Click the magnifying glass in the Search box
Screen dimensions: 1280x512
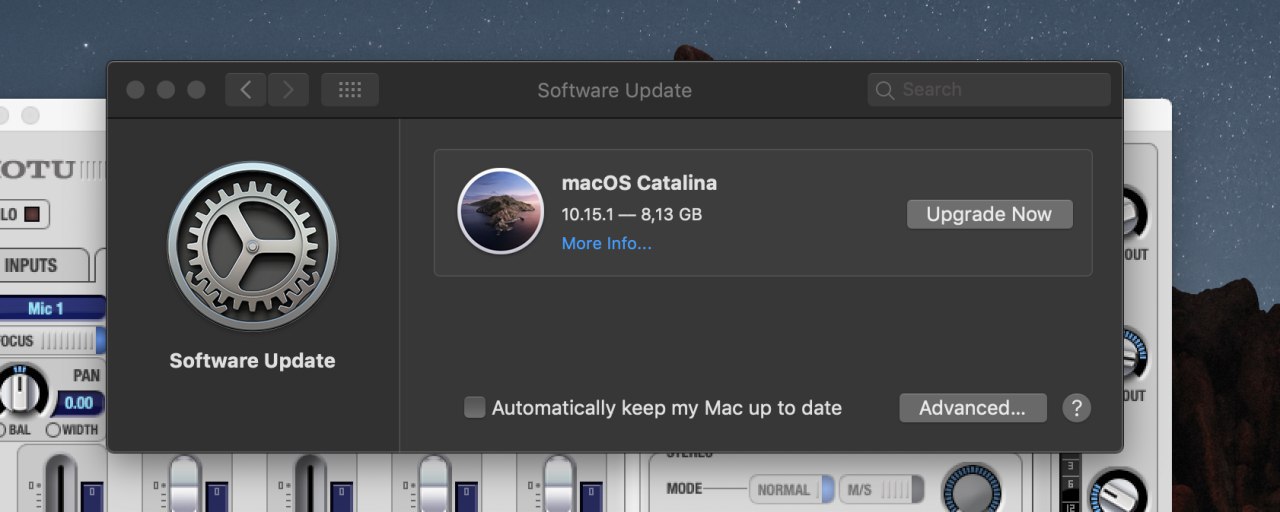(884, 90)
